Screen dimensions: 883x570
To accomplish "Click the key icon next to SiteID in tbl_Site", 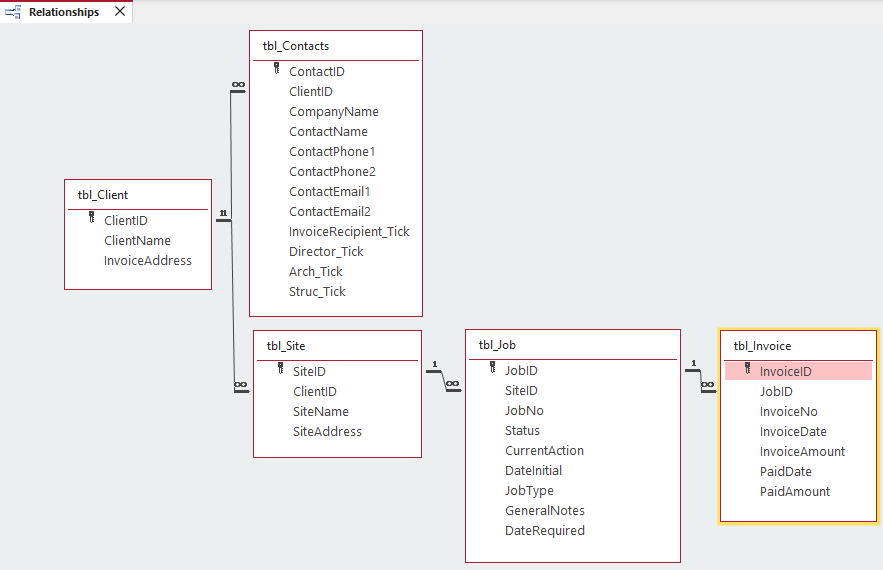I will tap(280, 369).
